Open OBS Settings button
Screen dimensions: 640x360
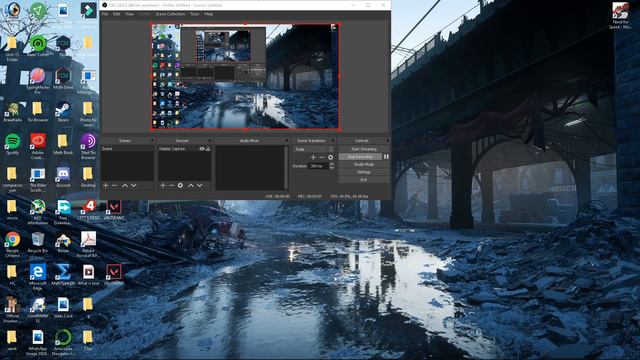point(364,172)
